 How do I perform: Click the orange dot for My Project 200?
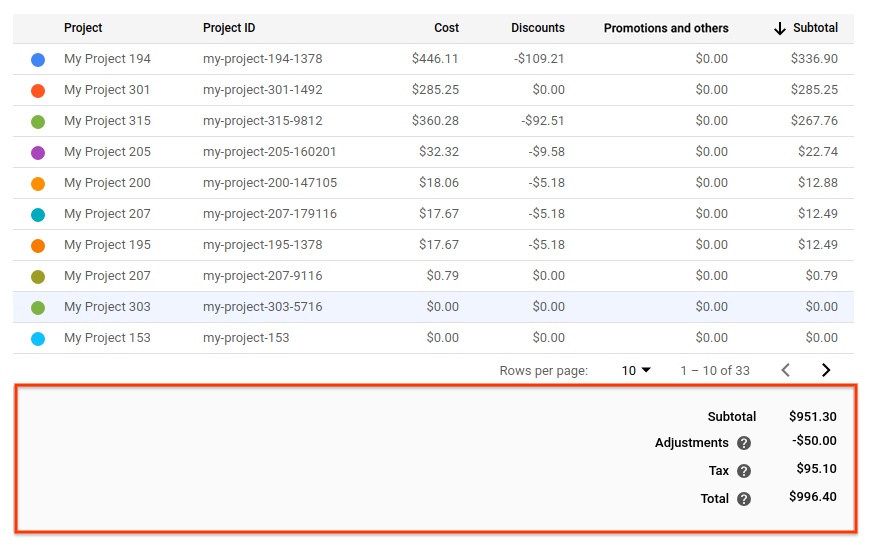pos(38,184)
